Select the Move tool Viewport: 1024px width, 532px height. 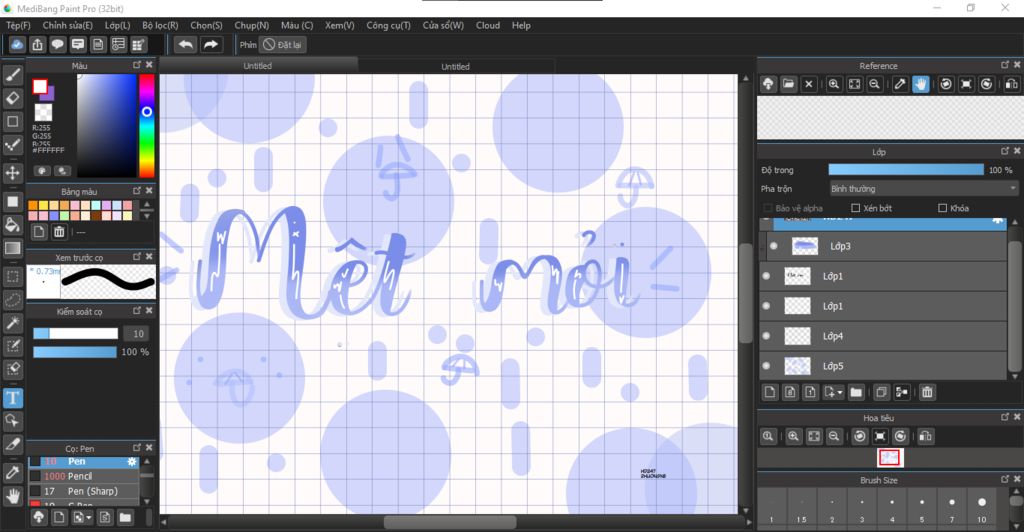coord(12,173)
